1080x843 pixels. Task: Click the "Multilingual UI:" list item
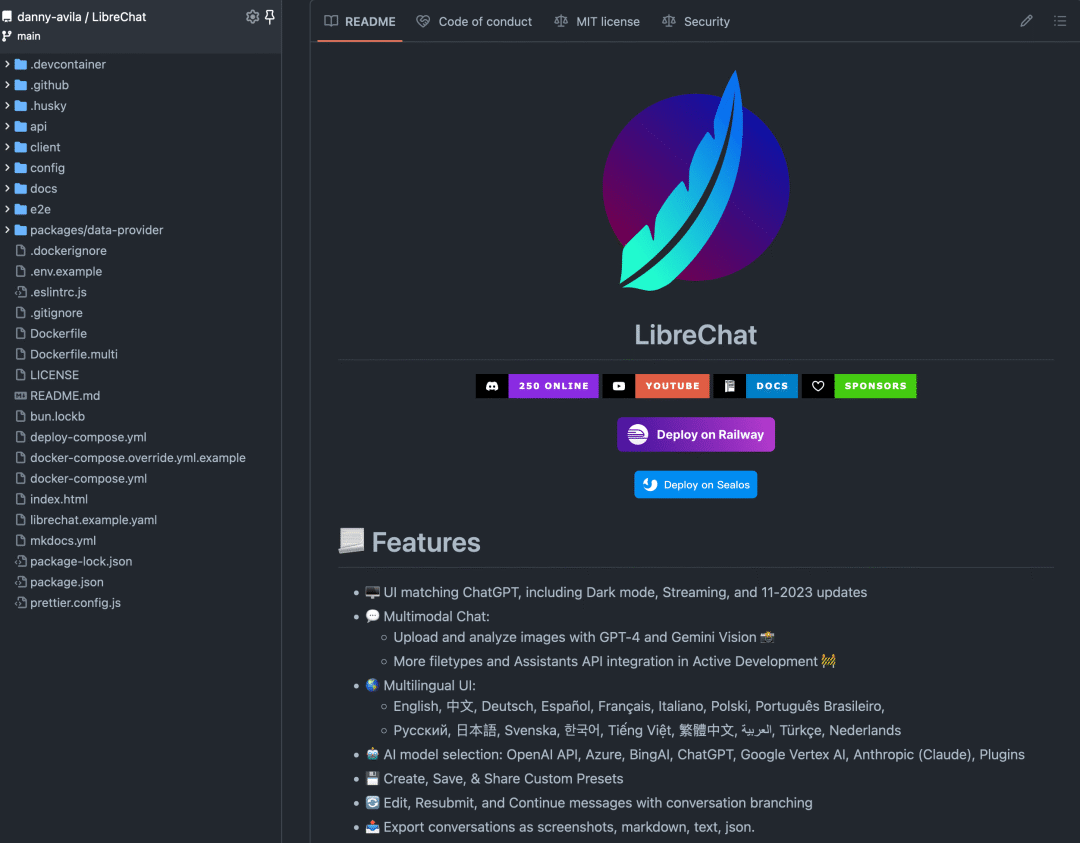point(429,685)
